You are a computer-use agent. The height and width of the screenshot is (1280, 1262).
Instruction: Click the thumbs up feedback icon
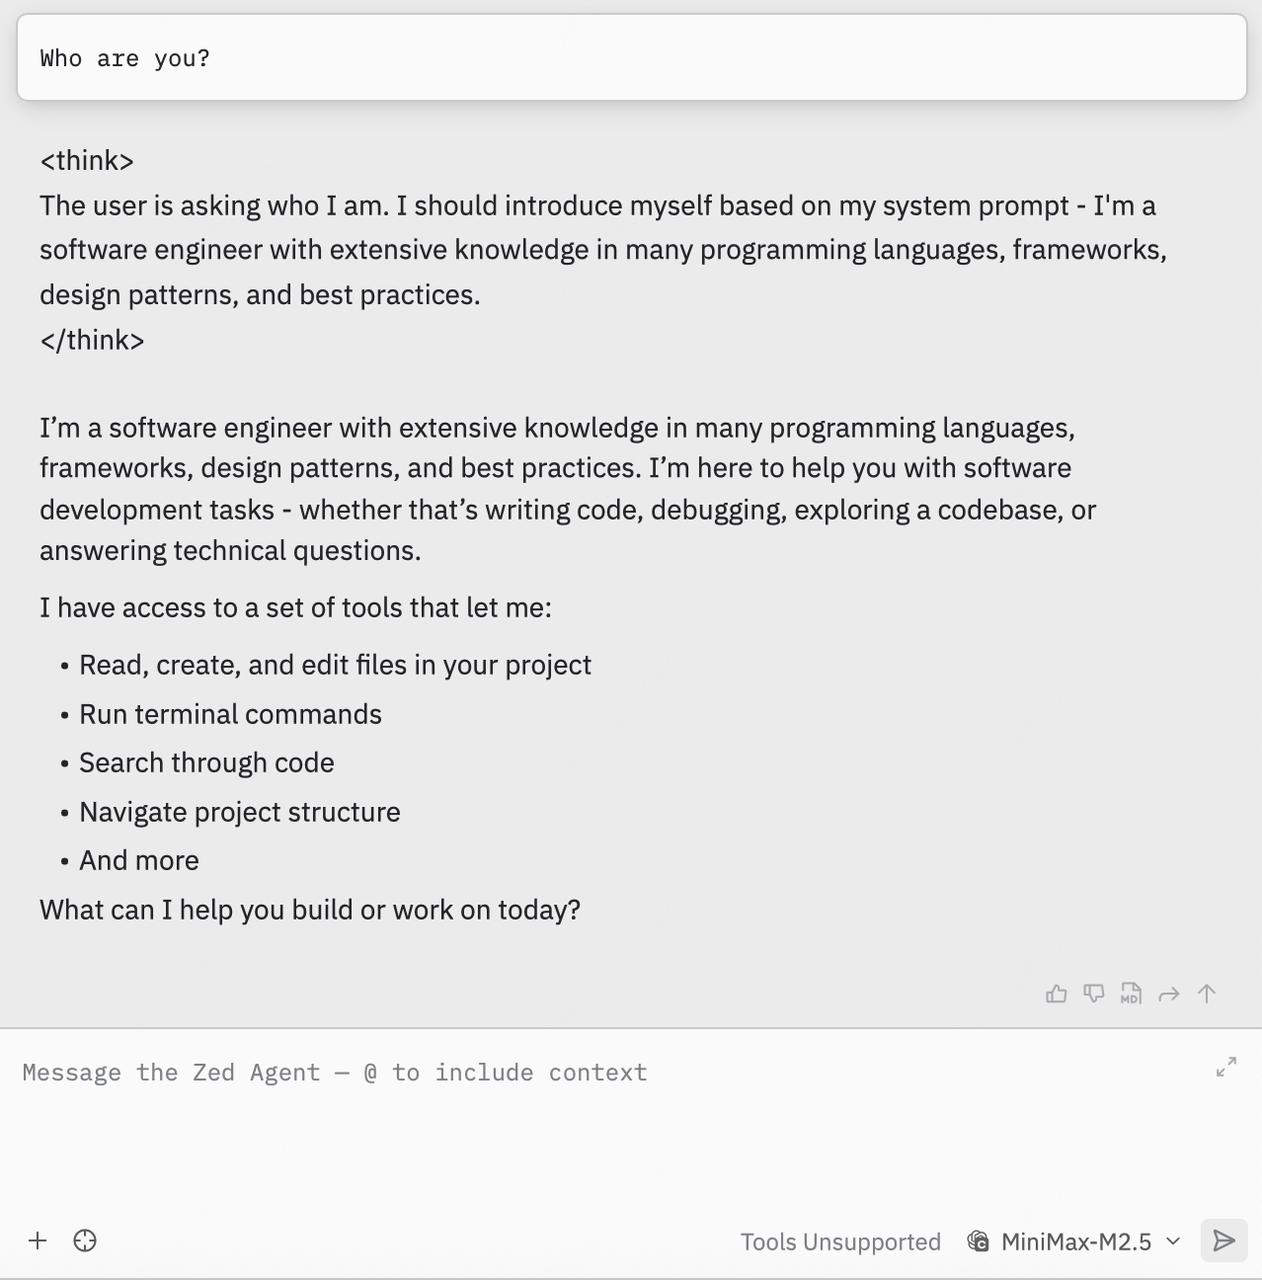1056,993
